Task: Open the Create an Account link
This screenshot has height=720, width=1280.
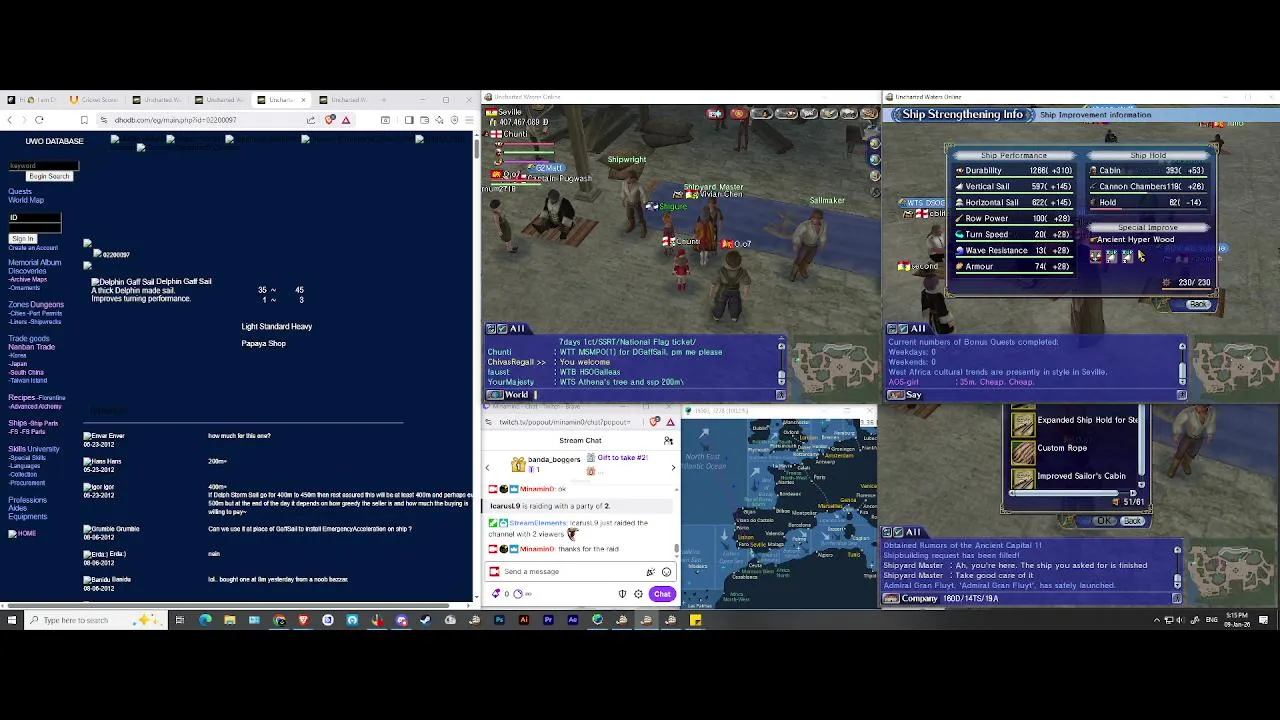Action: click(x=33, y=247)
